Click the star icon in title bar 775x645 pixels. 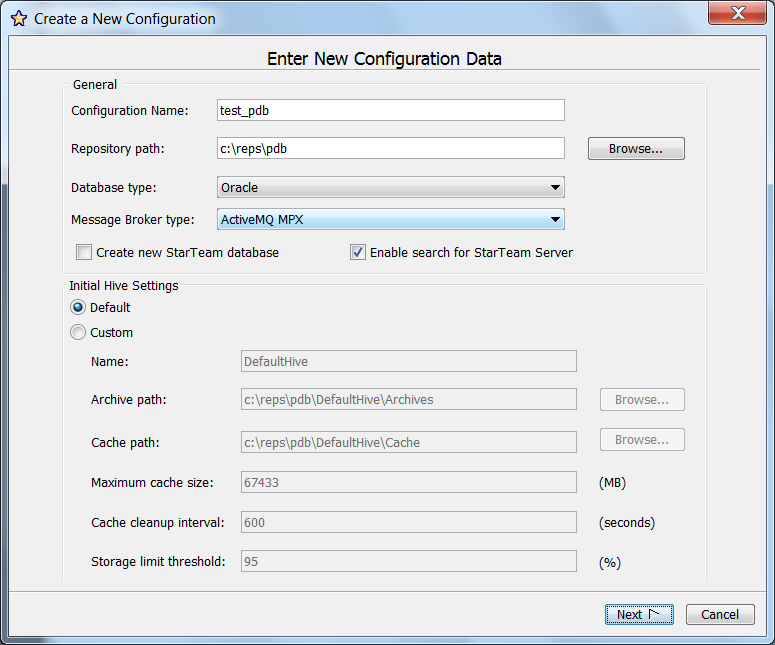(x=18, y=18)
